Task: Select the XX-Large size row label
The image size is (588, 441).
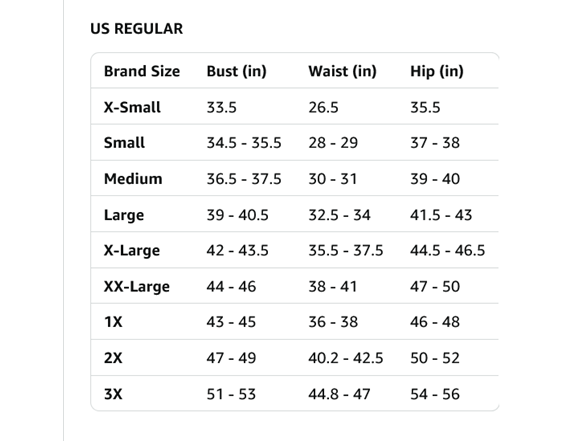Action: tap(136, 286)
